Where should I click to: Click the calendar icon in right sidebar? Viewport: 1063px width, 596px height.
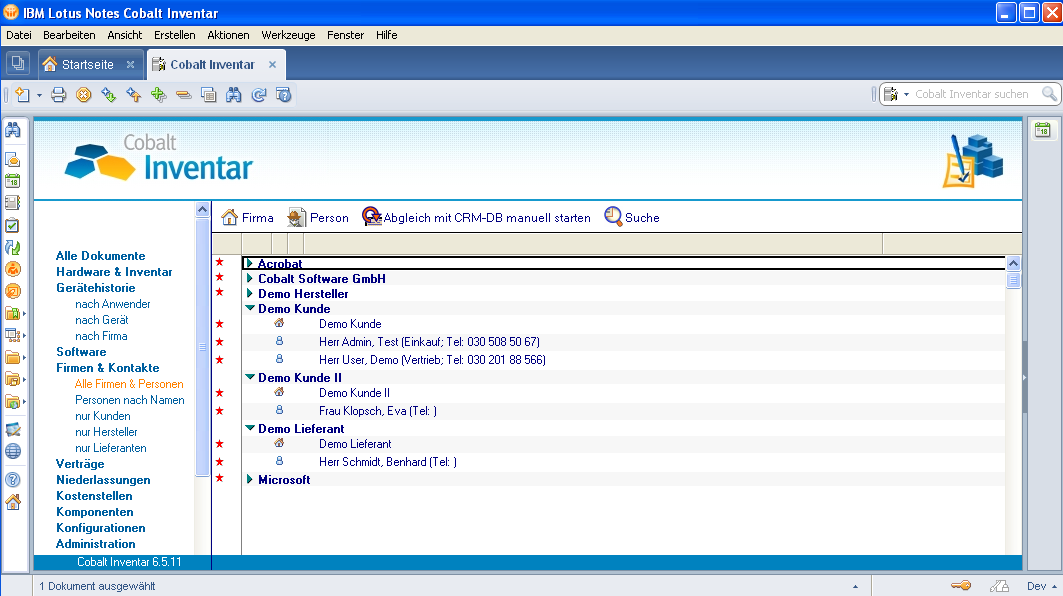(x=1043, y=130)
